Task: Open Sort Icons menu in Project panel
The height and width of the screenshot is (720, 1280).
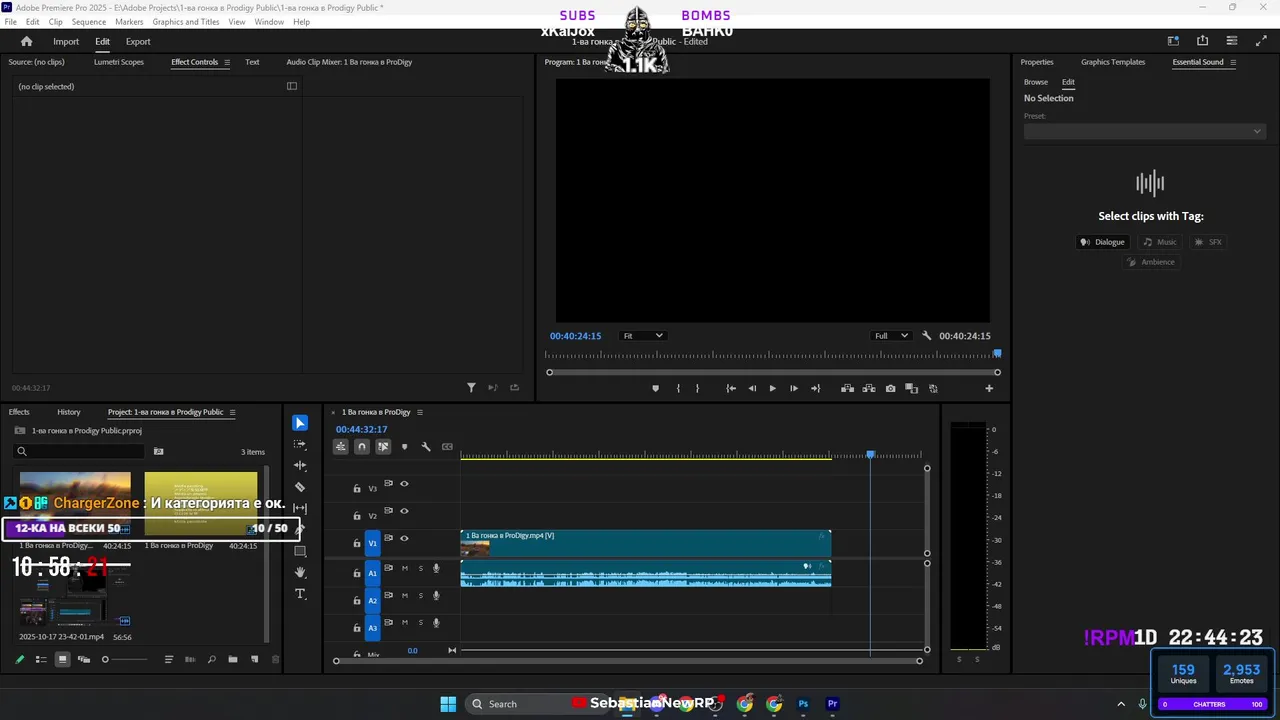Action: click(169, 659)
